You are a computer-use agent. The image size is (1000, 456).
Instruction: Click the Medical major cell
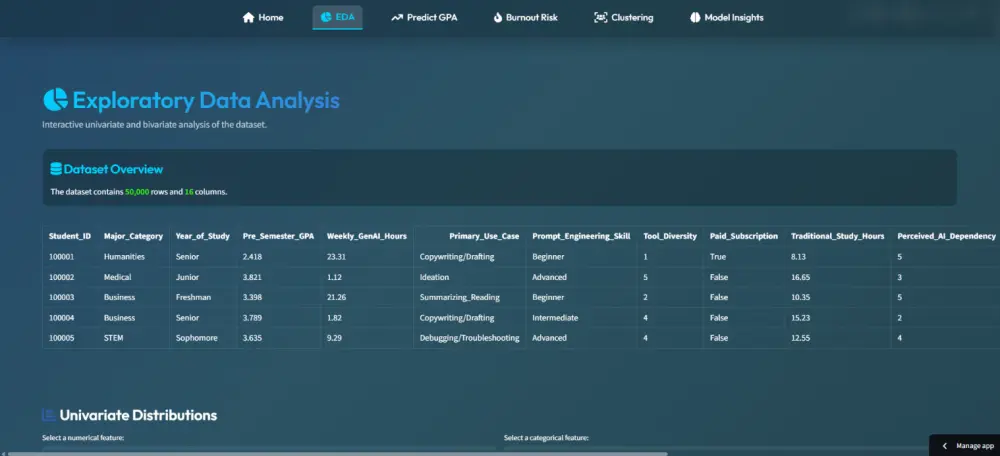coord(133,277)
